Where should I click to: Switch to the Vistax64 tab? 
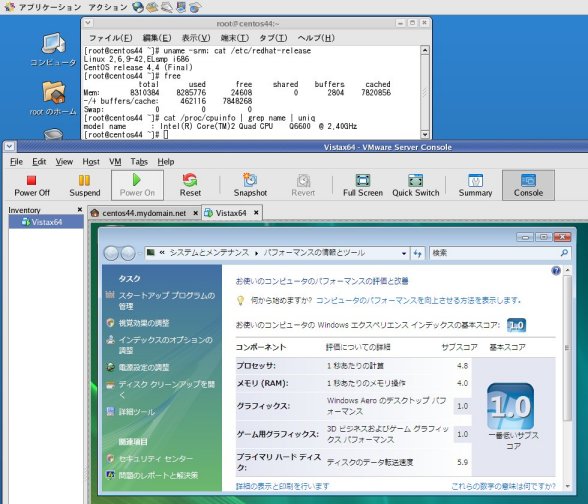point(231,213)
